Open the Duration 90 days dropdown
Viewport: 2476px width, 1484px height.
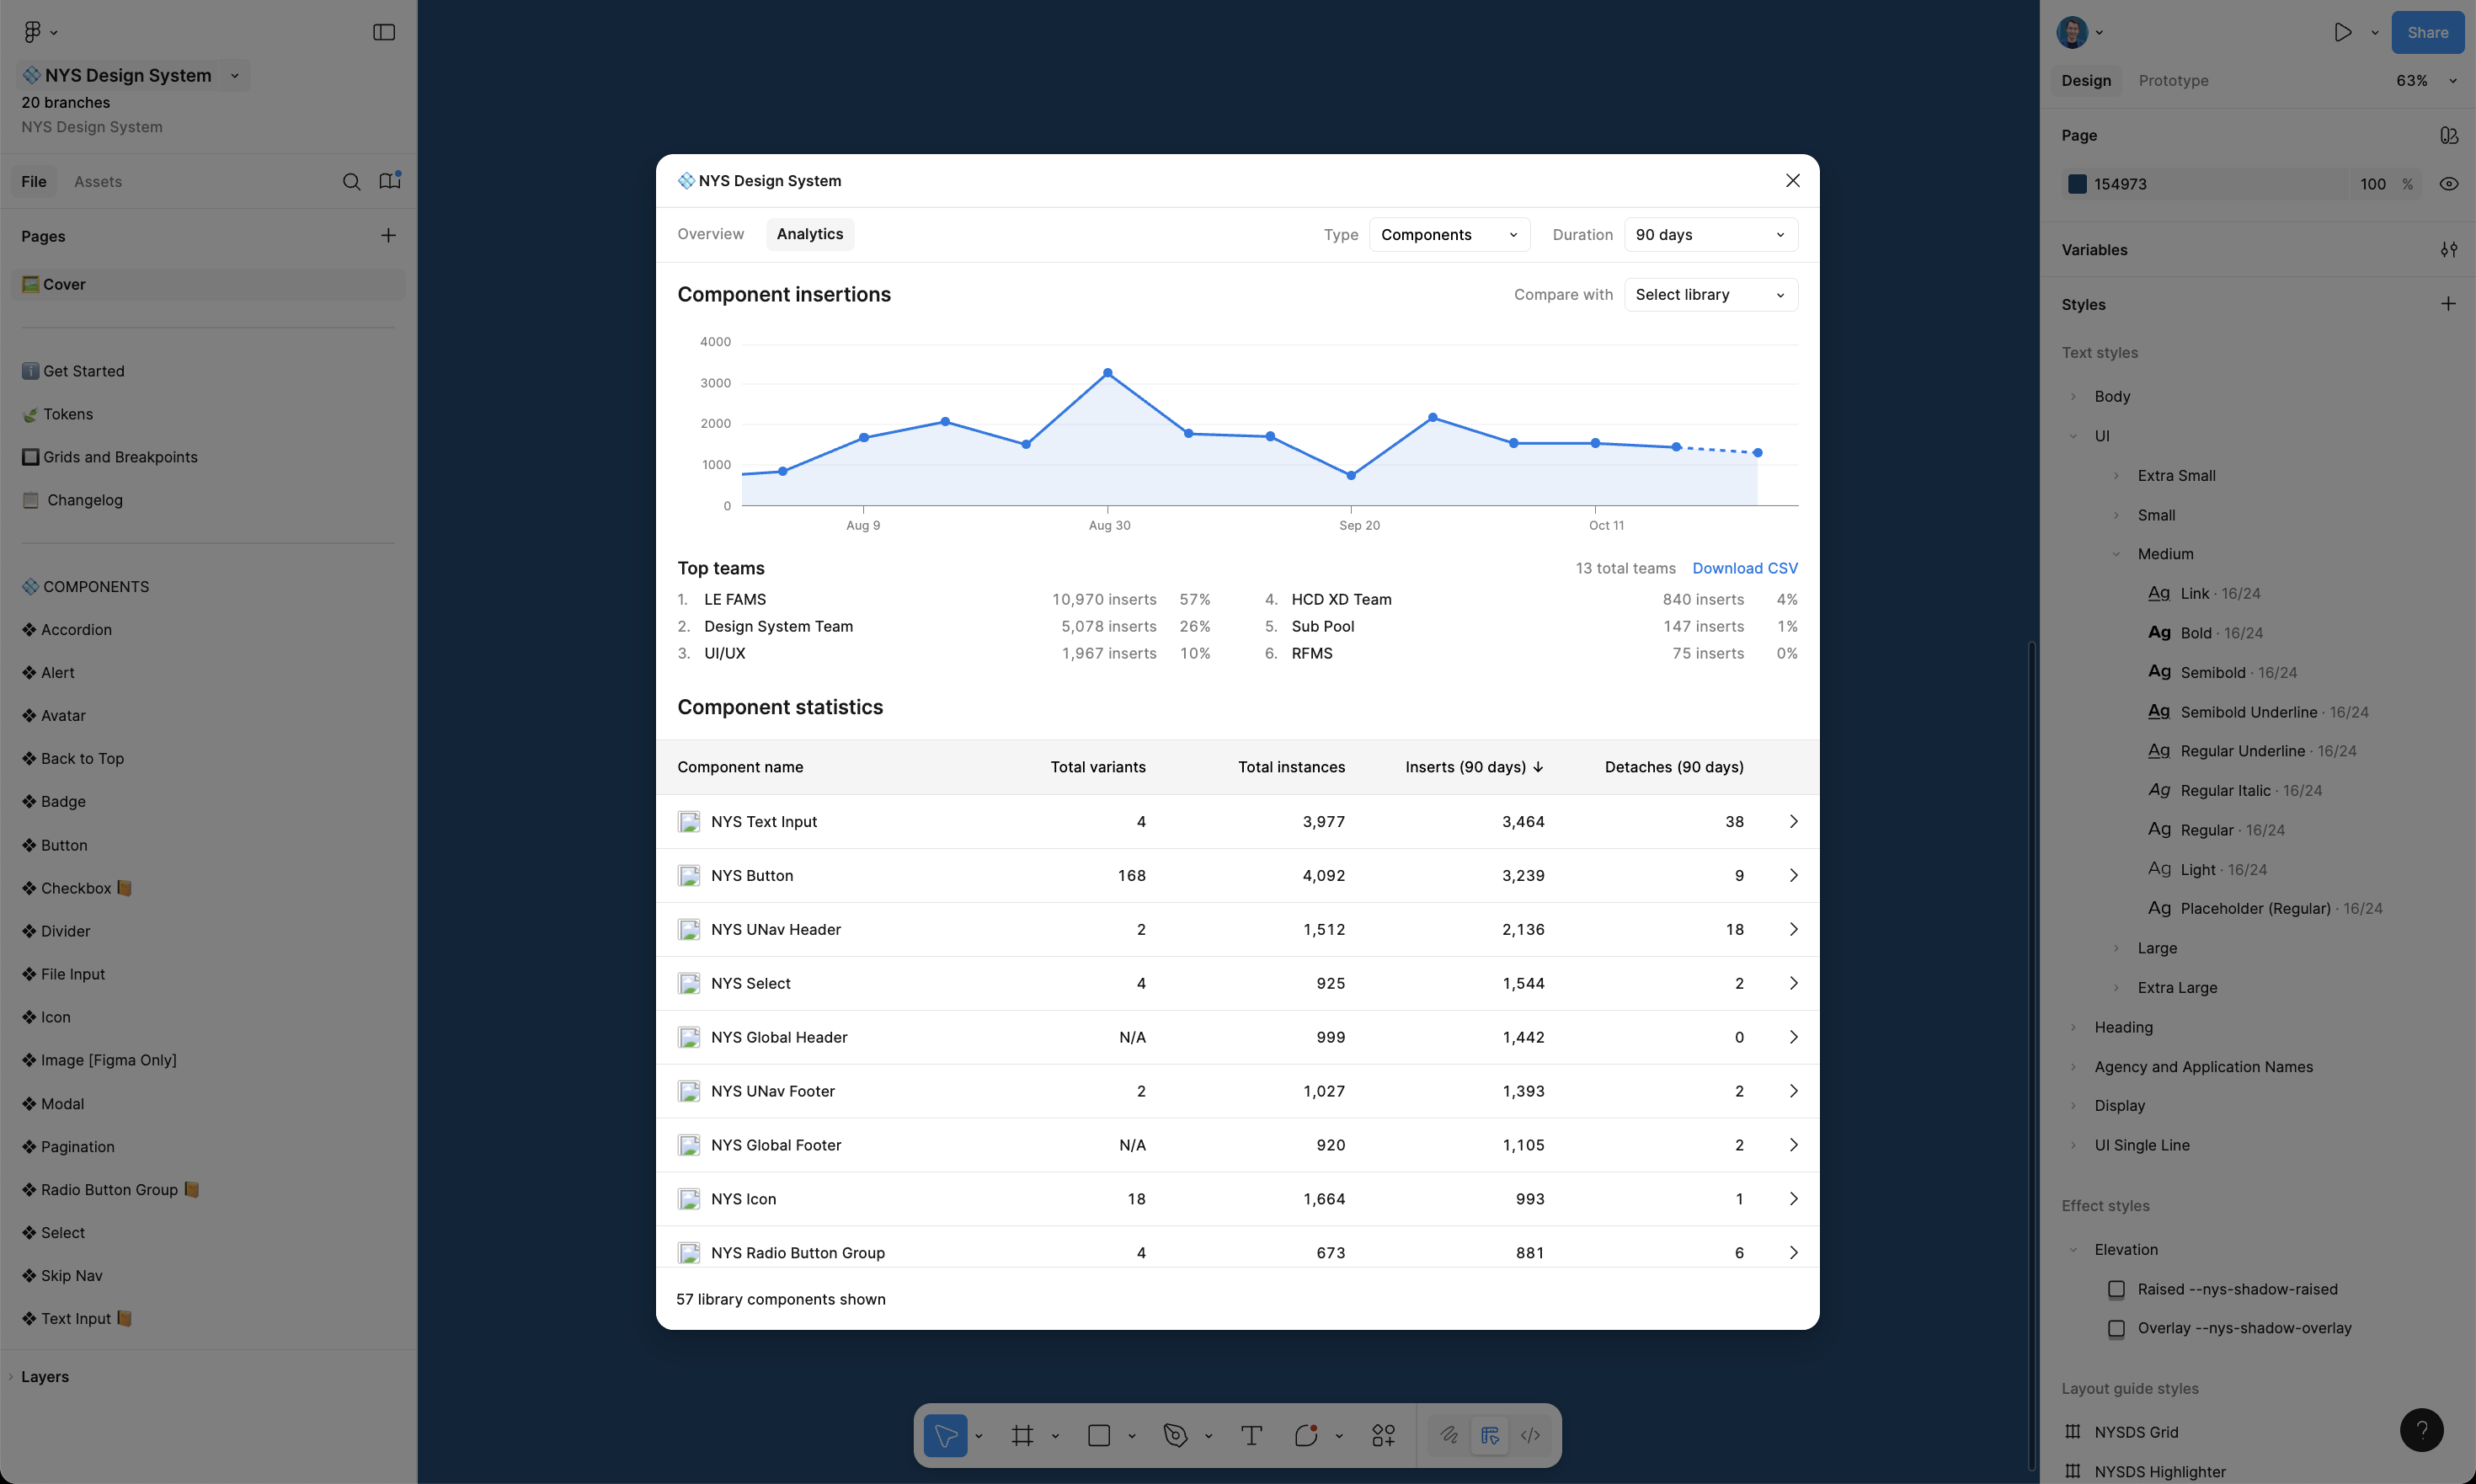pyautogui.click(x=1710, y=234)
